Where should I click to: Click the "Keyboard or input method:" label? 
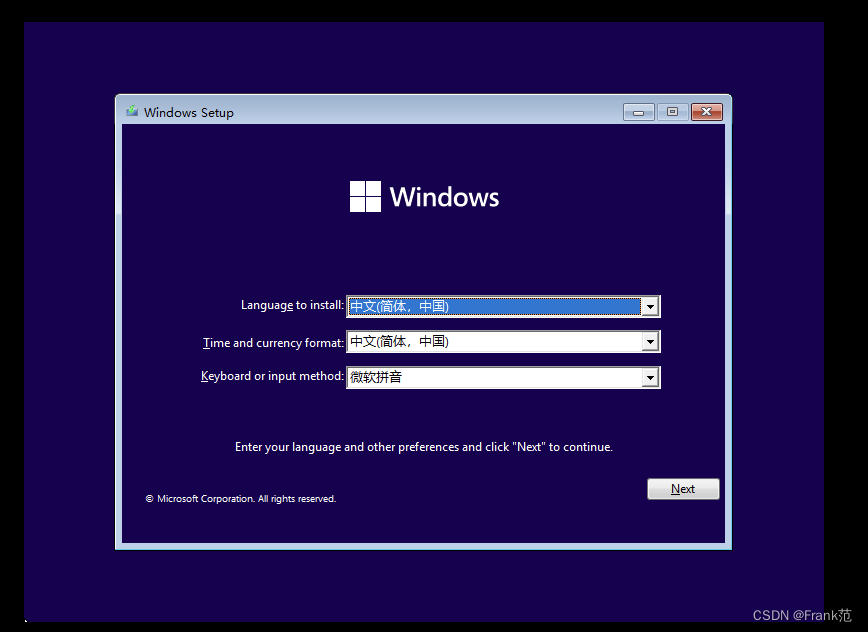click(x=272, y=376)
